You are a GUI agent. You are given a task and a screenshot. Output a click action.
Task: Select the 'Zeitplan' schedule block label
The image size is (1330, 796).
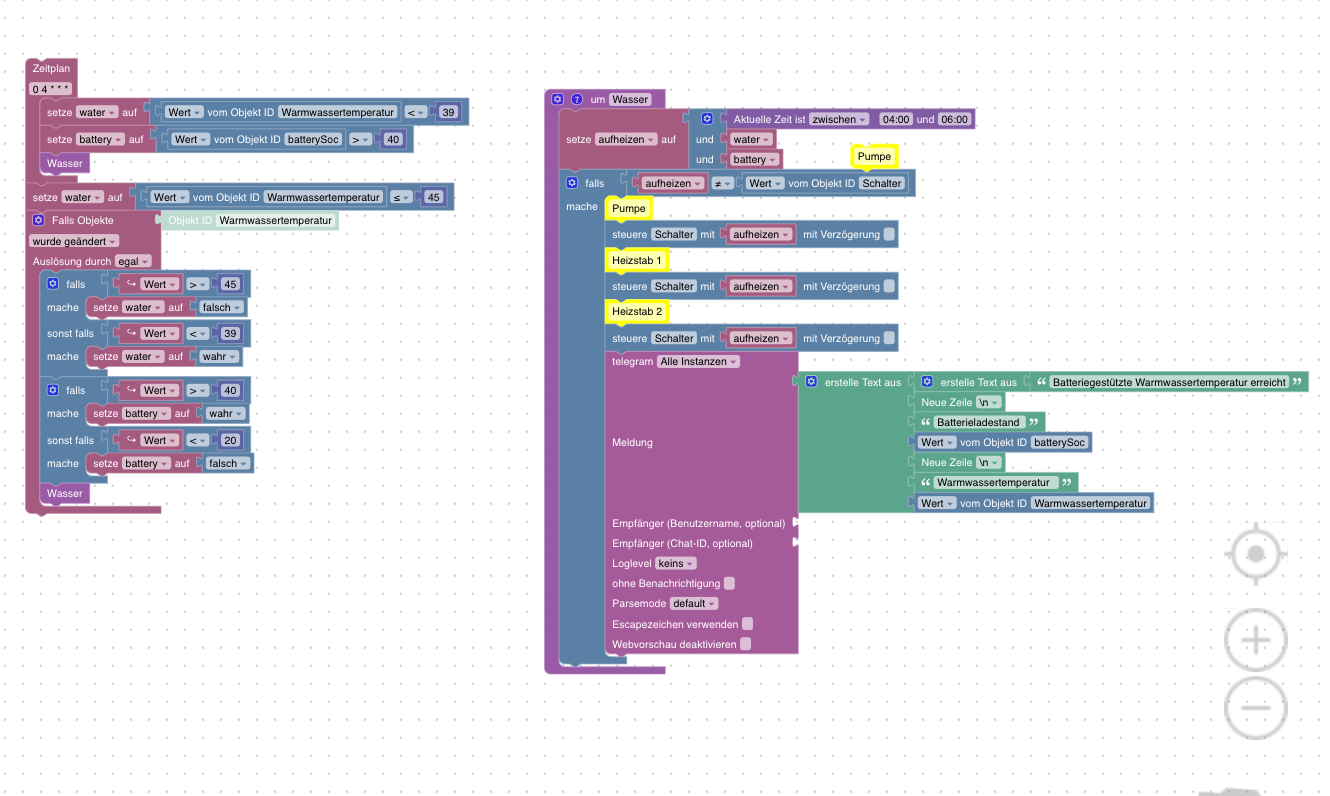tap(50, 68)
